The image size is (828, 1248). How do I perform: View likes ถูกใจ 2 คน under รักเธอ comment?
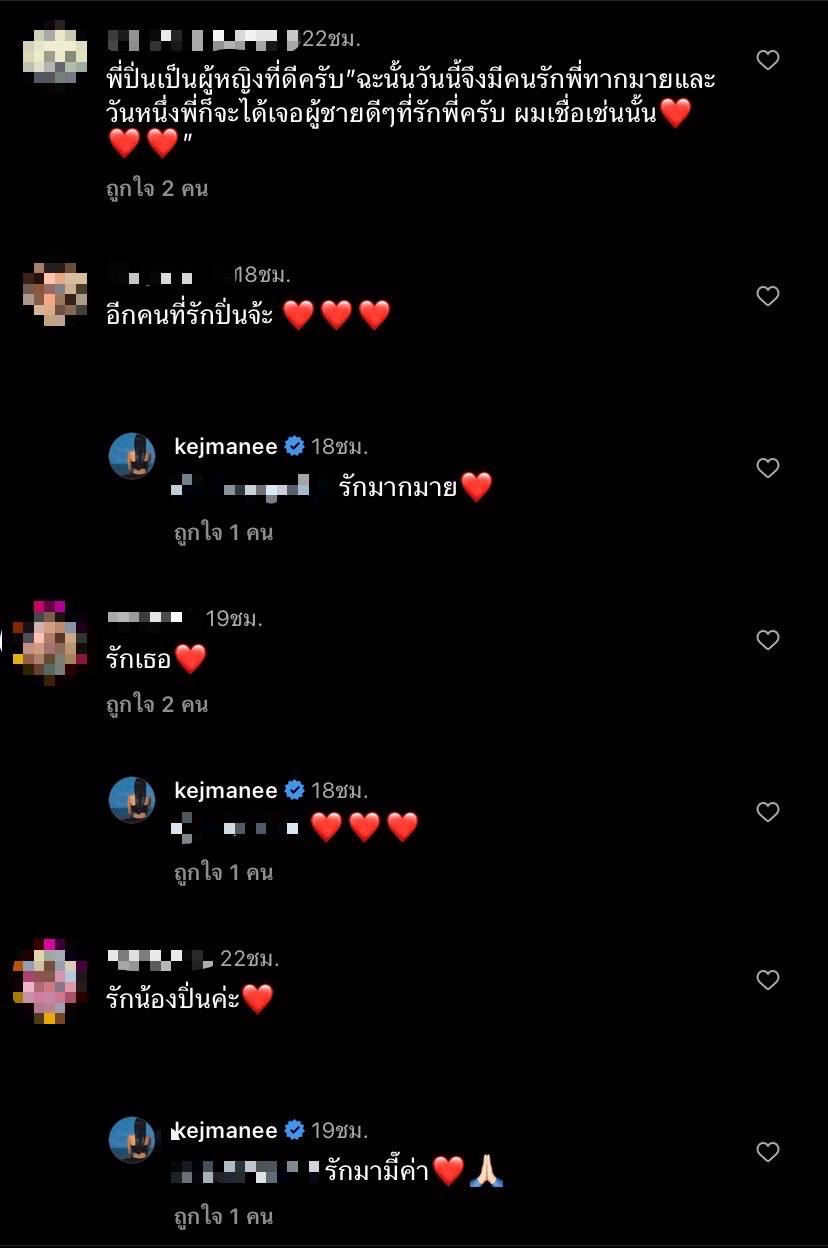click(x=157, y=704)
